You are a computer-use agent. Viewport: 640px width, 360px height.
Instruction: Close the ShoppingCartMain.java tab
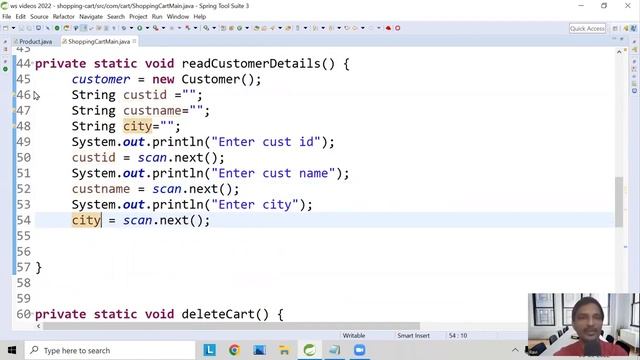point(134,41)
